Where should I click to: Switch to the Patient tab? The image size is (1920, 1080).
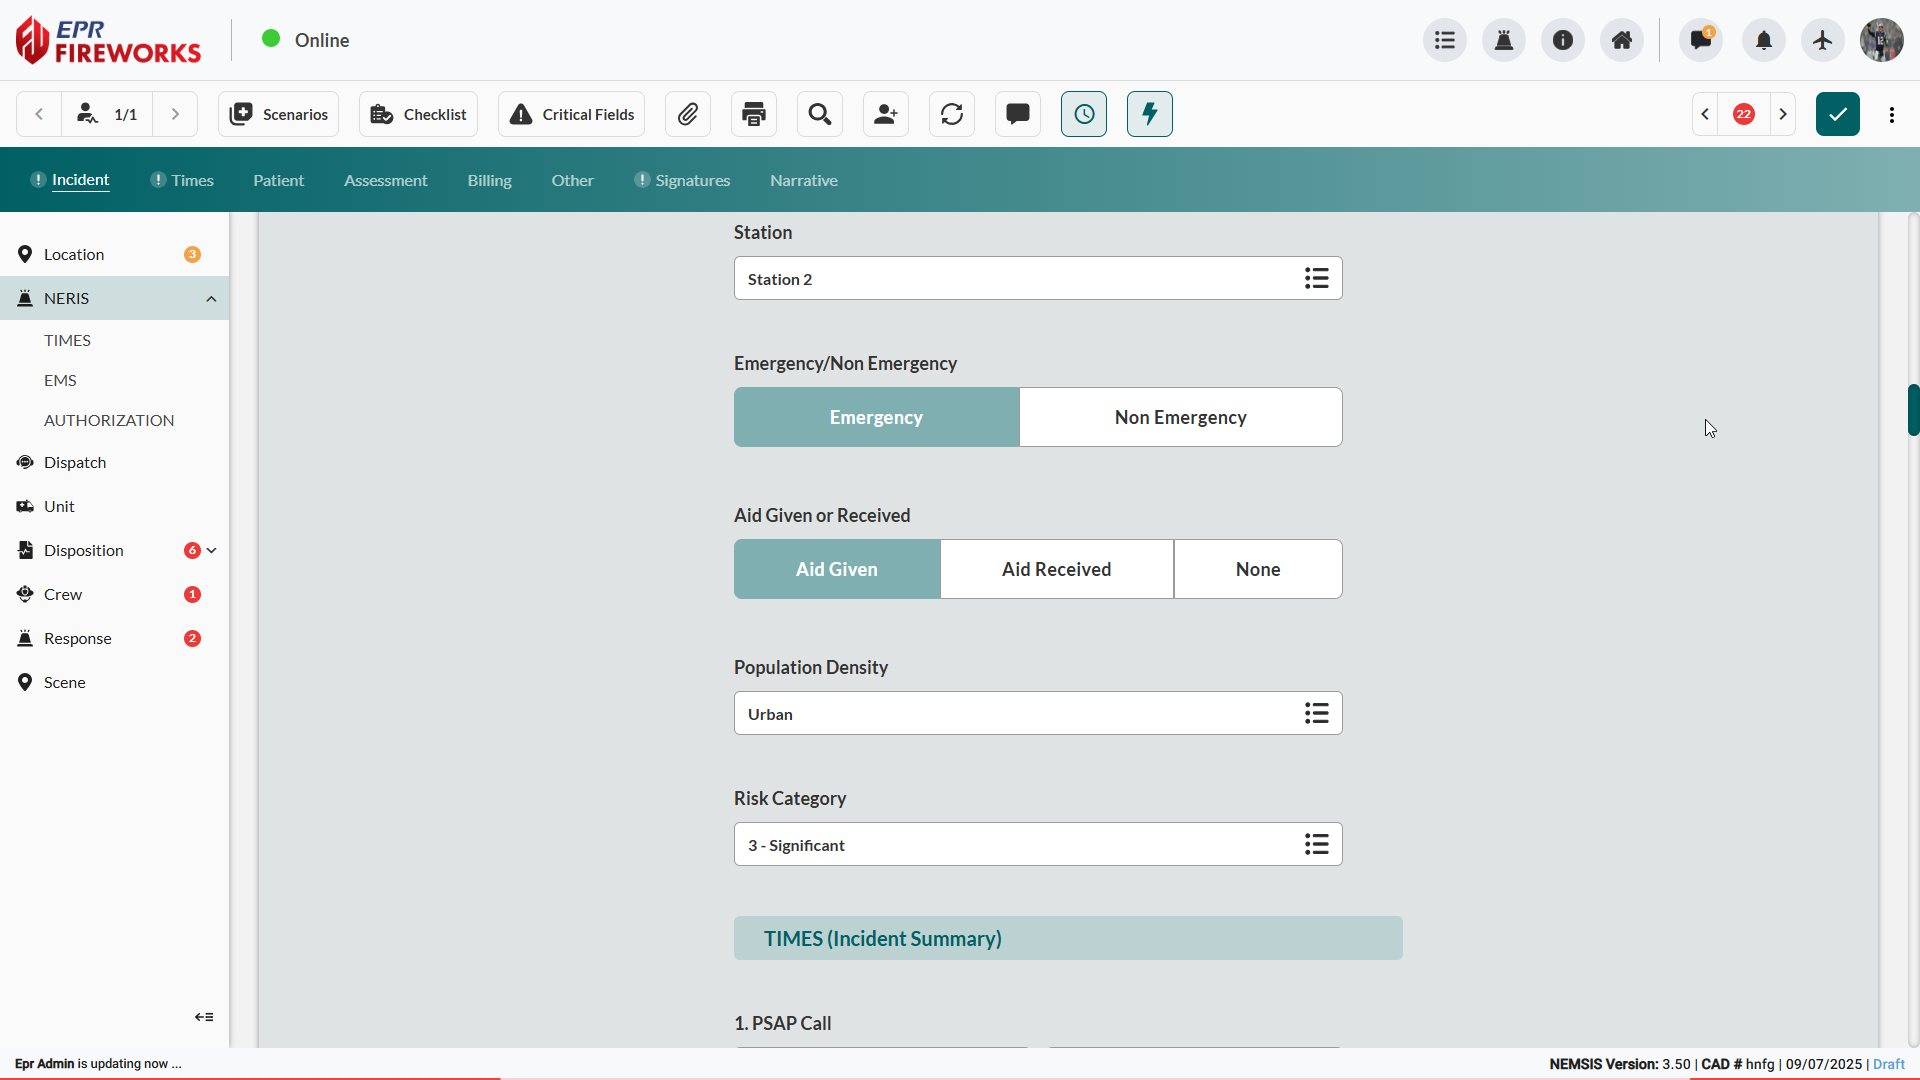point(278,180)
